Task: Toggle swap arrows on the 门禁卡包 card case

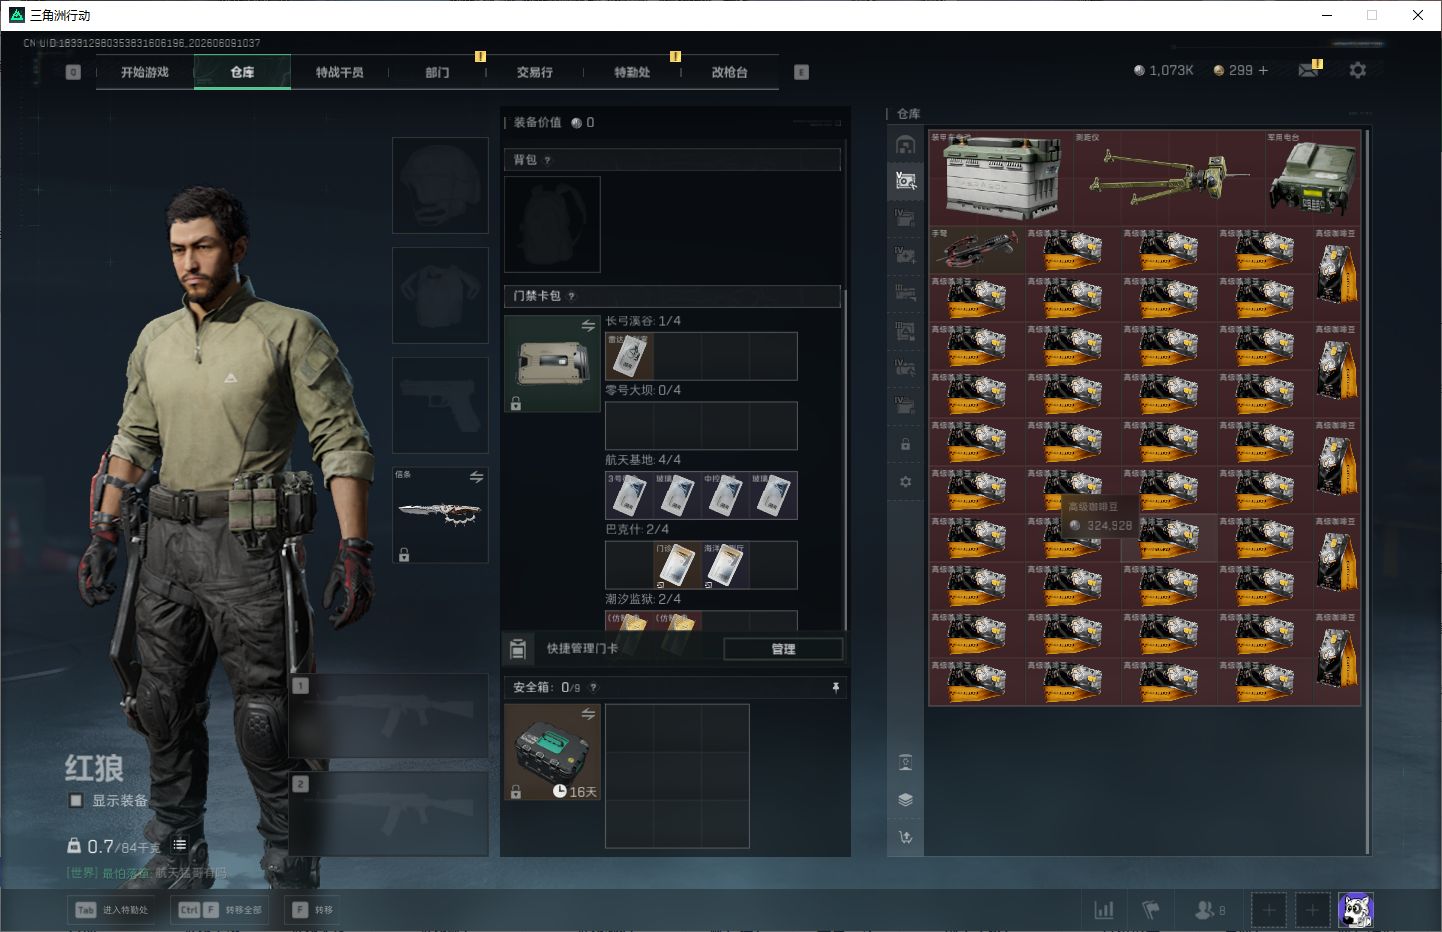Action: pos(588,325)
